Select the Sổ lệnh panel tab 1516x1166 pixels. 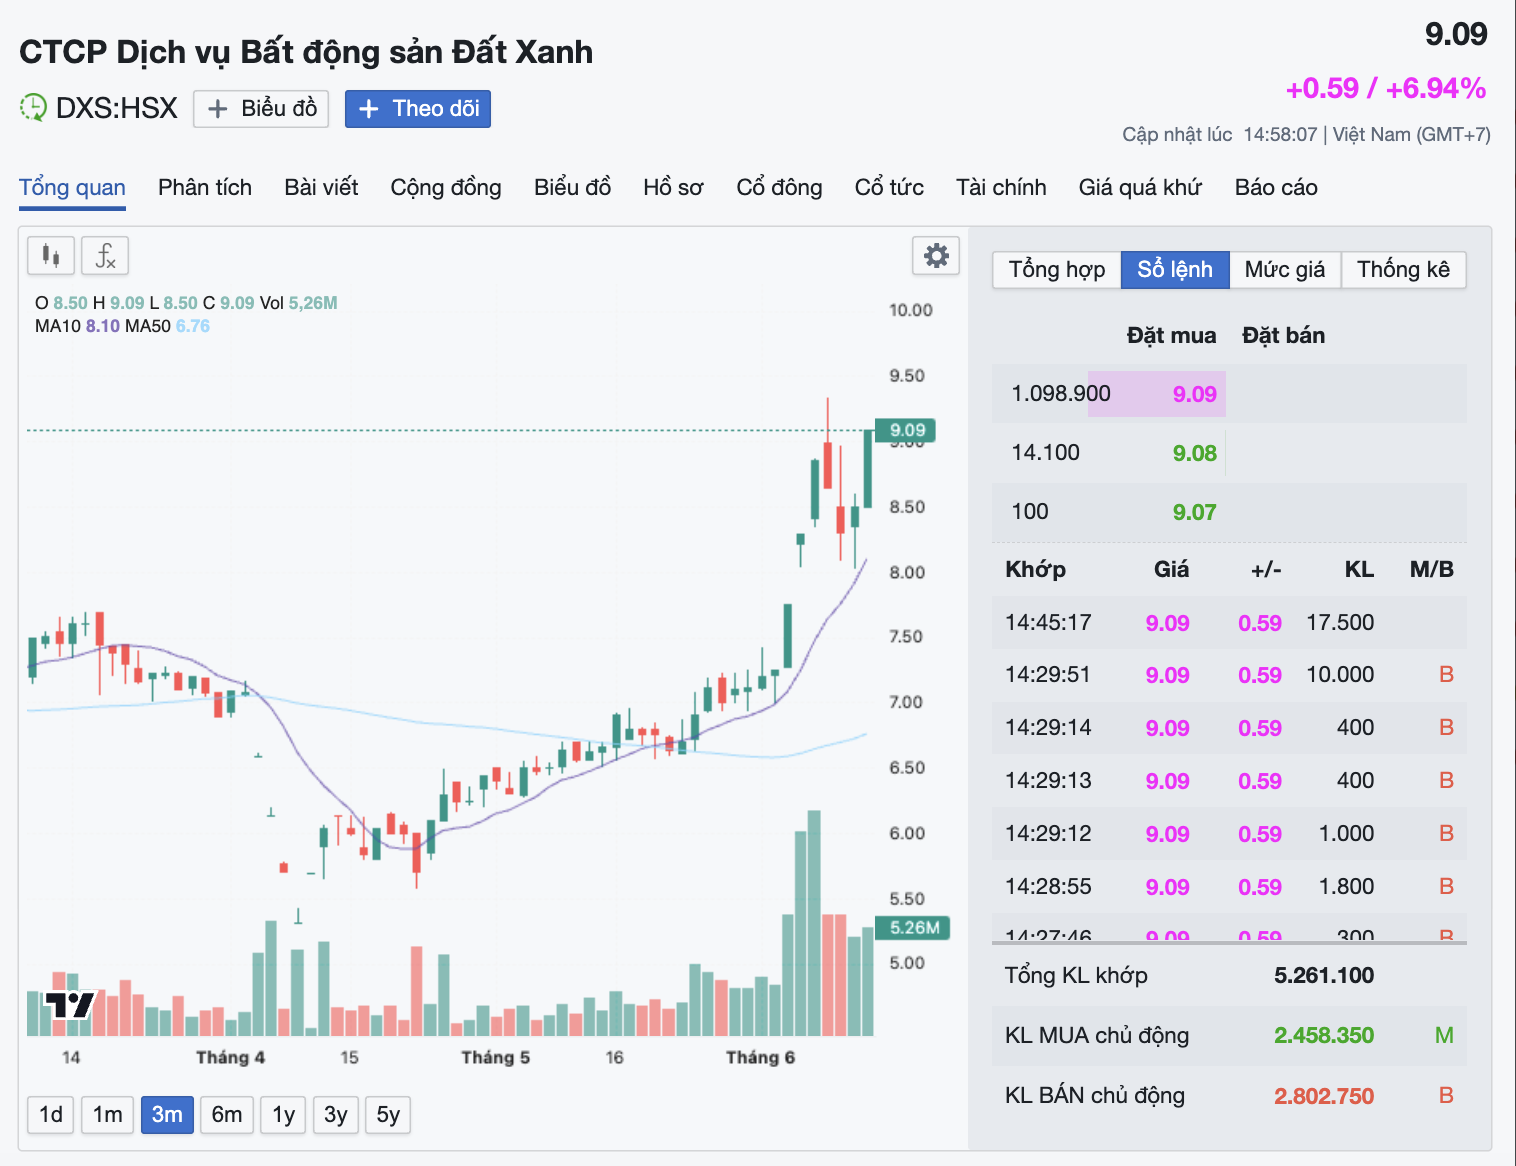(x=1175, y=270)
